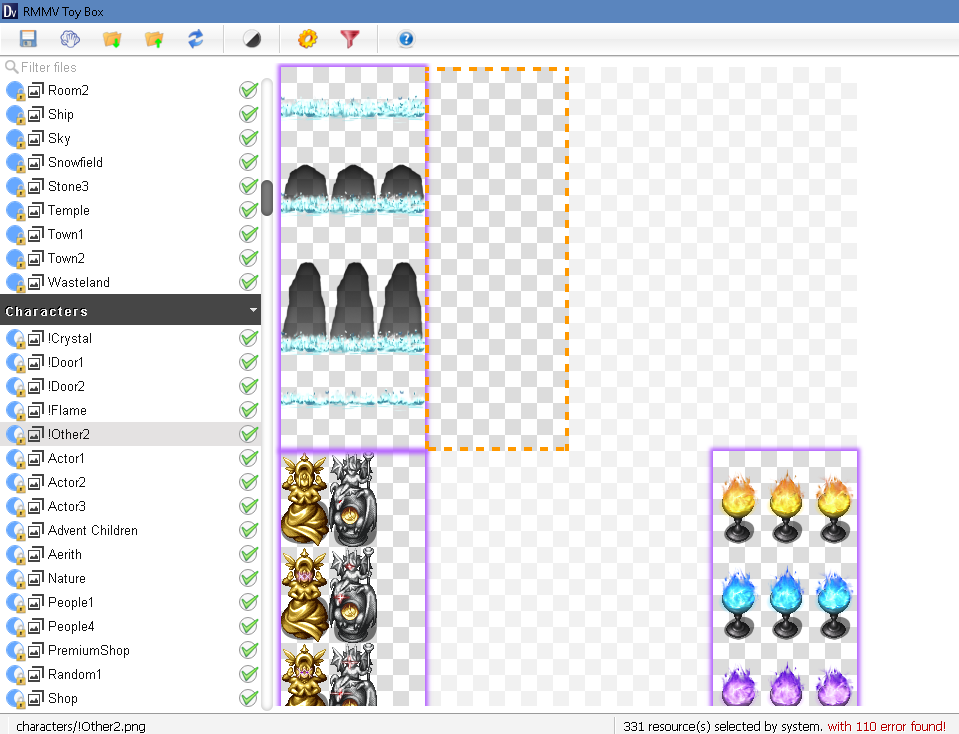Click the Save floppy disk icon
Screen dimensions: 959x734
[x=28, y=39]
